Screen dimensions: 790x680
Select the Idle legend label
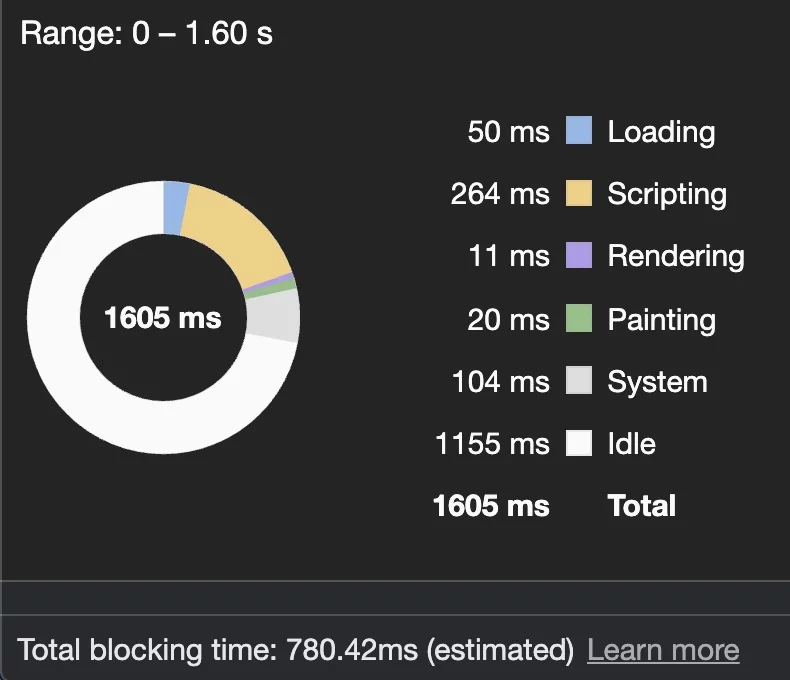tap(632, 444)
